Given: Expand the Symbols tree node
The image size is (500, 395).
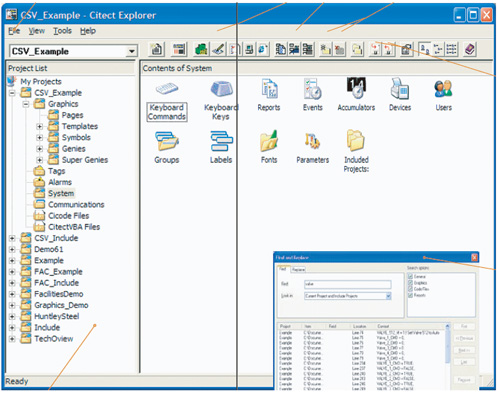Looking at the screenshot, I should 39,138.
